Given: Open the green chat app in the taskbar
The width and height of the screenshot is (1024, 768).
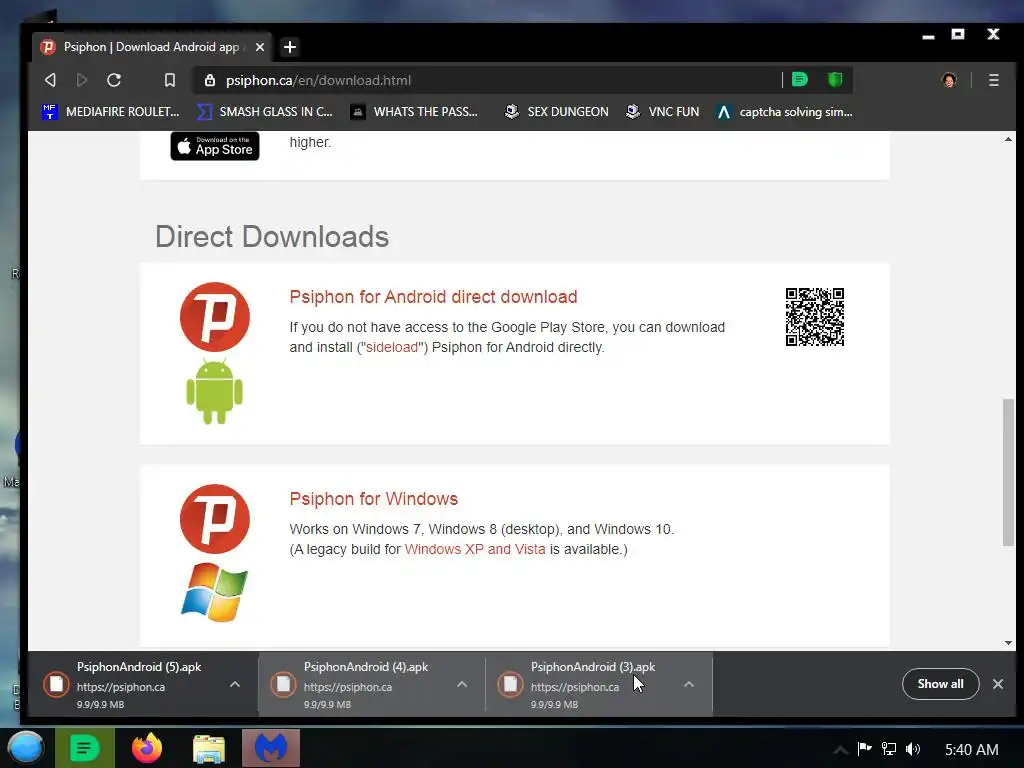Looking at the screenshot, I should click(x=84, y=748).
